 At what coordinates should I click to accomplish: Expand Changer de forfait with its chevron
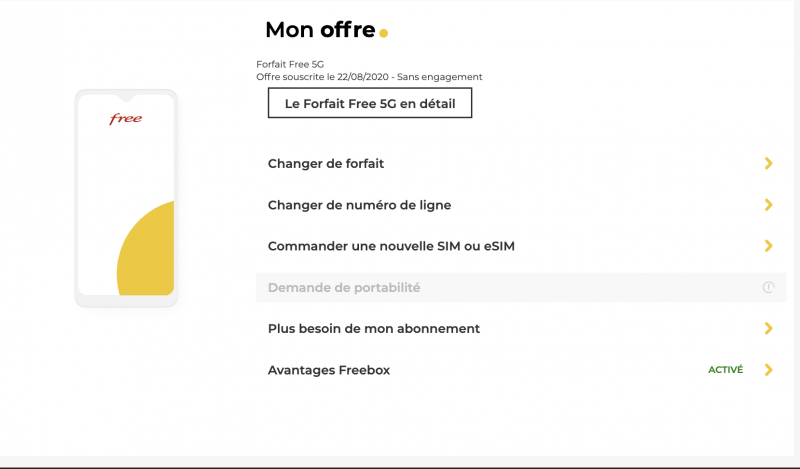[x=768, y=163]
